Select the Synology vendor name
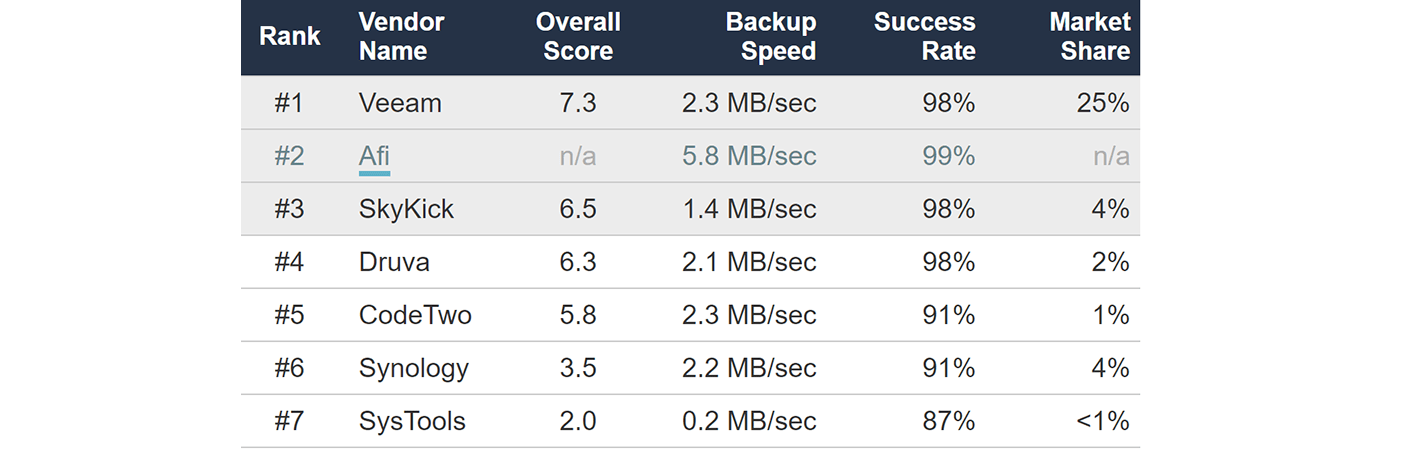Image resolution: width=1405 pixels, height=457 pixels. (x=413, y=368)
